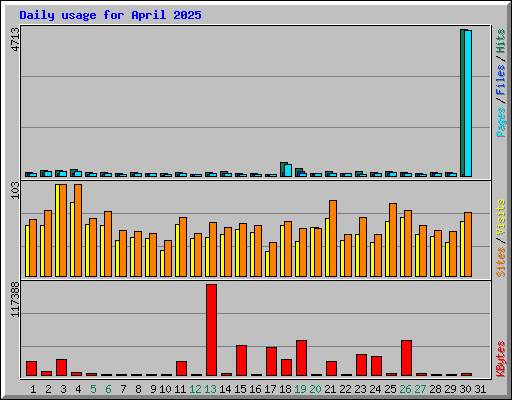Image resolution: width=512 pixels, height=400 pixels.
Task: Select the red KBytes bar for day 17
Action: pyautogui.click(x=271, y=362)
